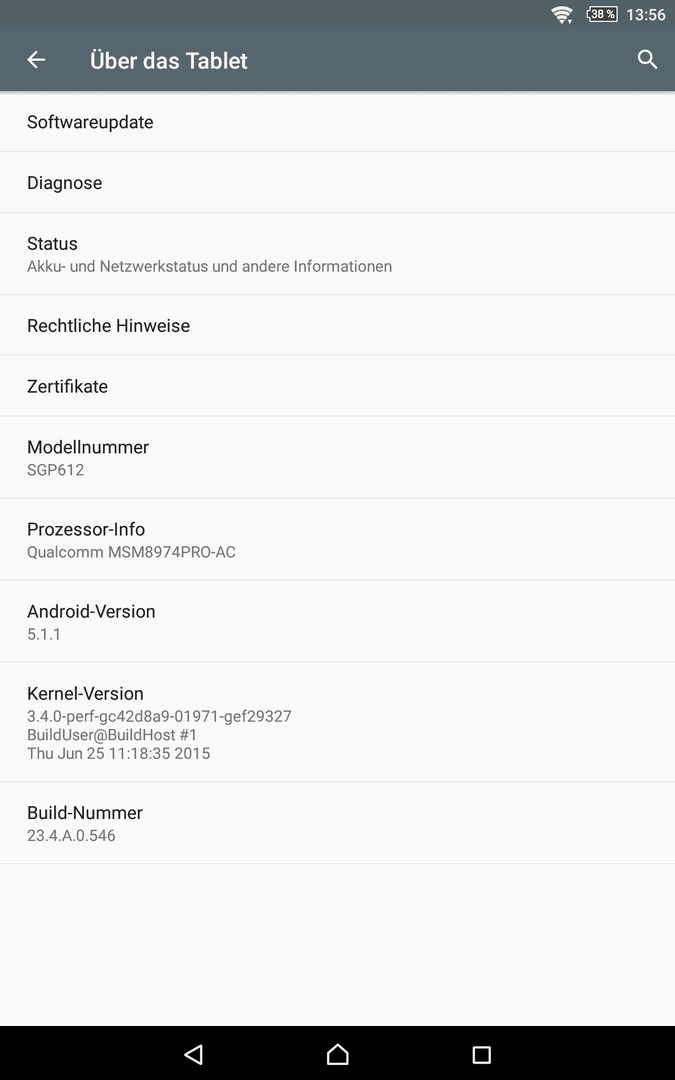Tap the Android home navigation button

coord(338,1054)
